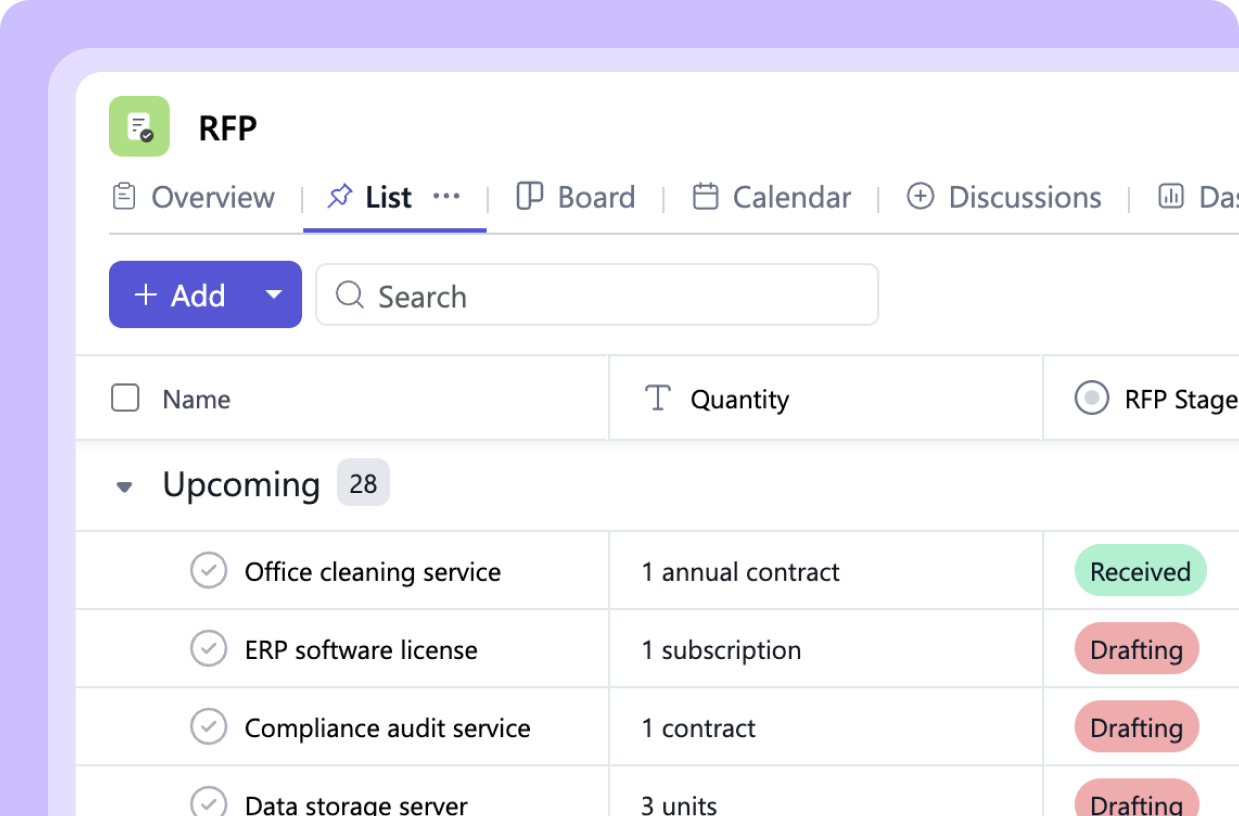Click the Received status pill
The image size is (1239, 816).
point(1140,571)
